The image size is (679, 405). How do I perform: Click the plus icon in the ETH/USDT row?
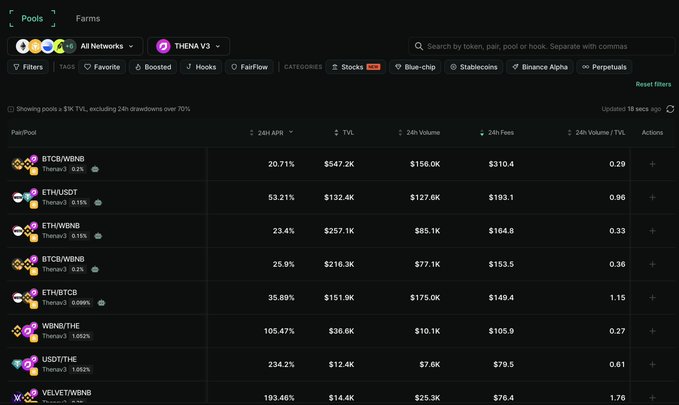click(652, 198)
